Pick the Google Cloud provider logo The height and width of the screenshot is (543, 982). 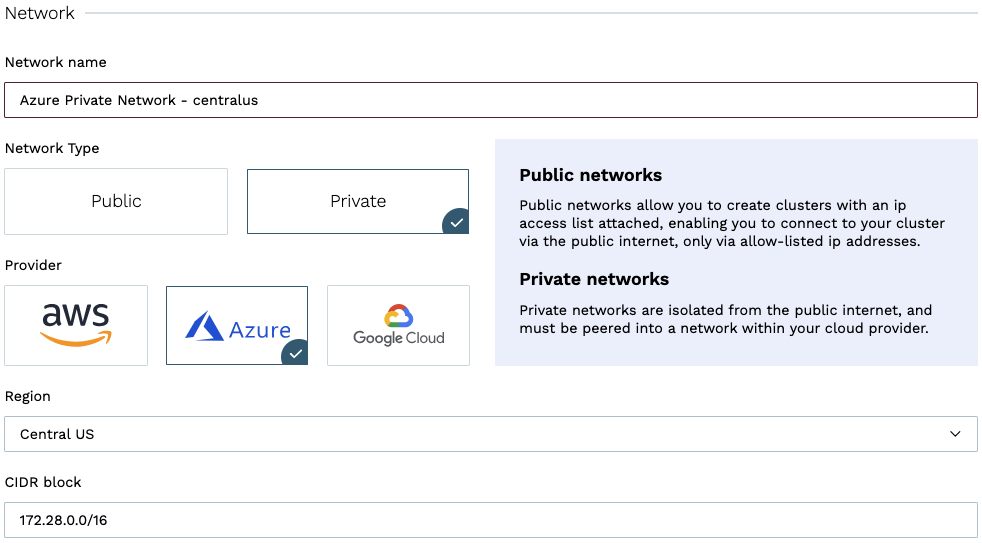click(398, 325)
